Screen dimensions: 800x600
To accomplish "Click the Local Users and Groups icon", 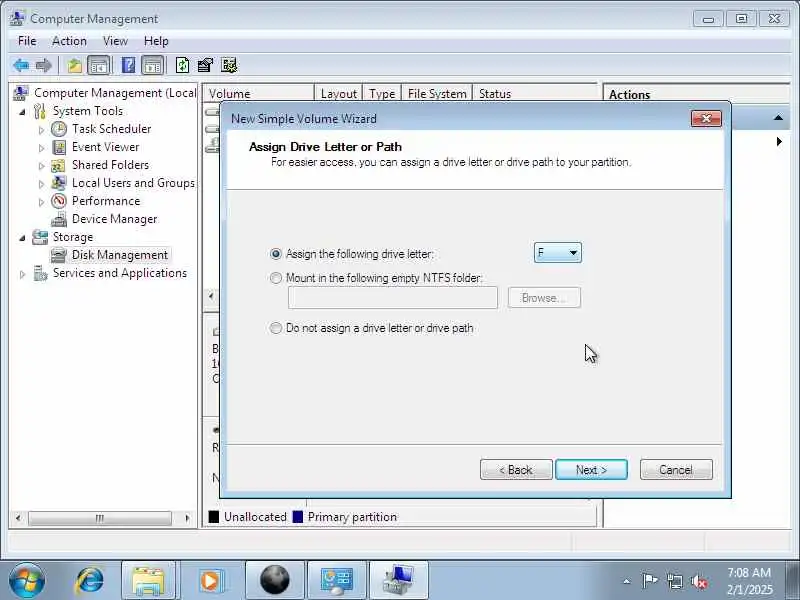I will tap(59, 183).
